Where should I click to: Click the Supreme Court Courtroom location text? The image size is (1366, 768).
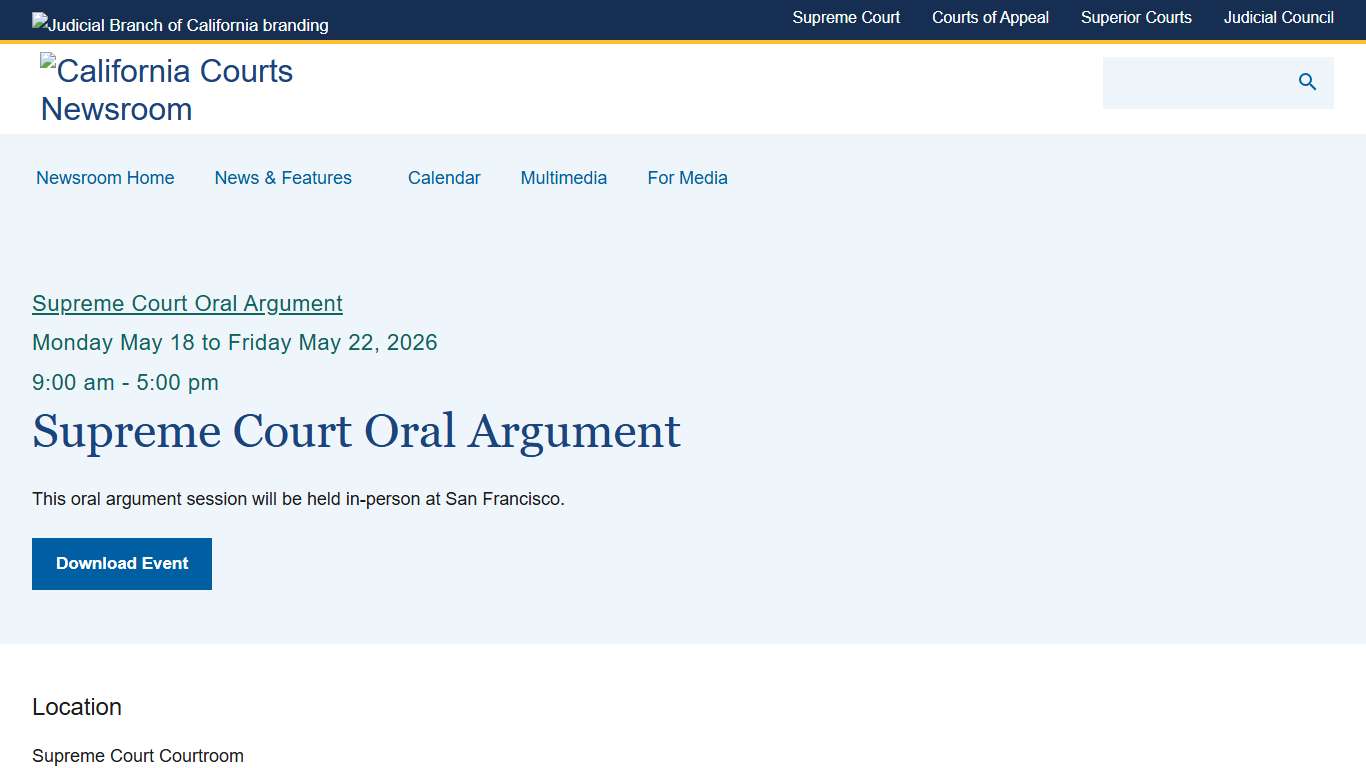(x=137, y=756)
